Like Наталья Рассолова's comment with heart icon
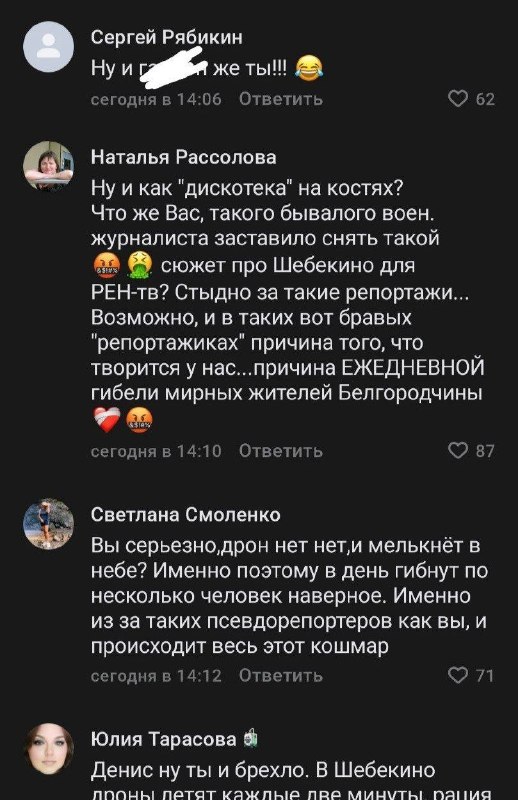 458,451
